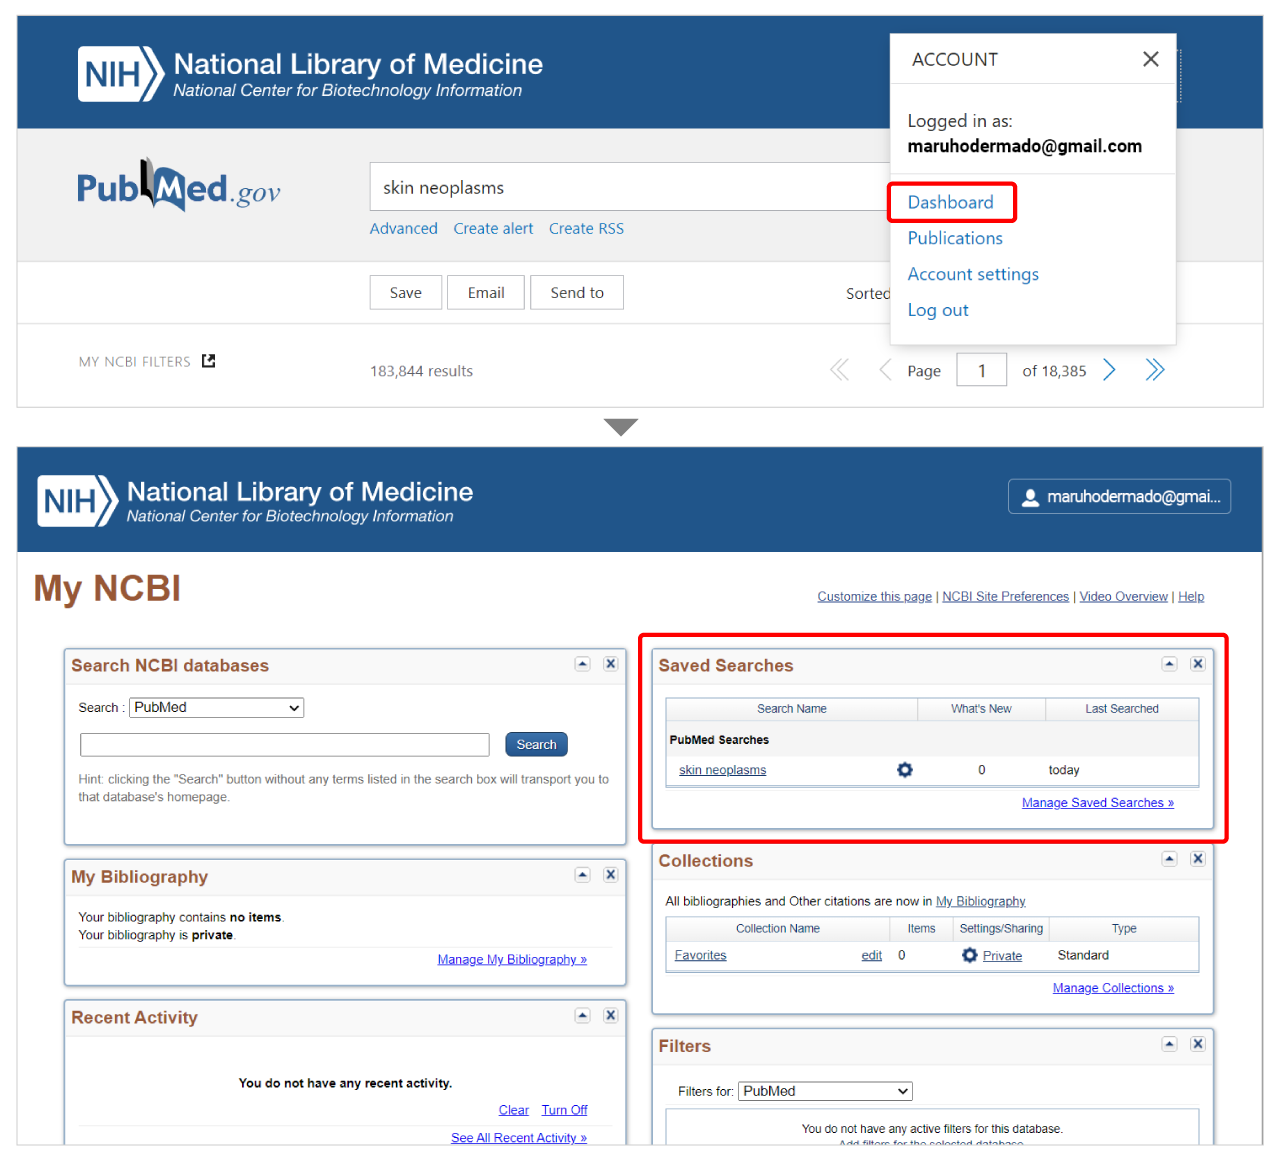This screenshot has height=1165, width=1280.
Task: Open the database dropdown showing PubMed
Action: coord(216,707)
